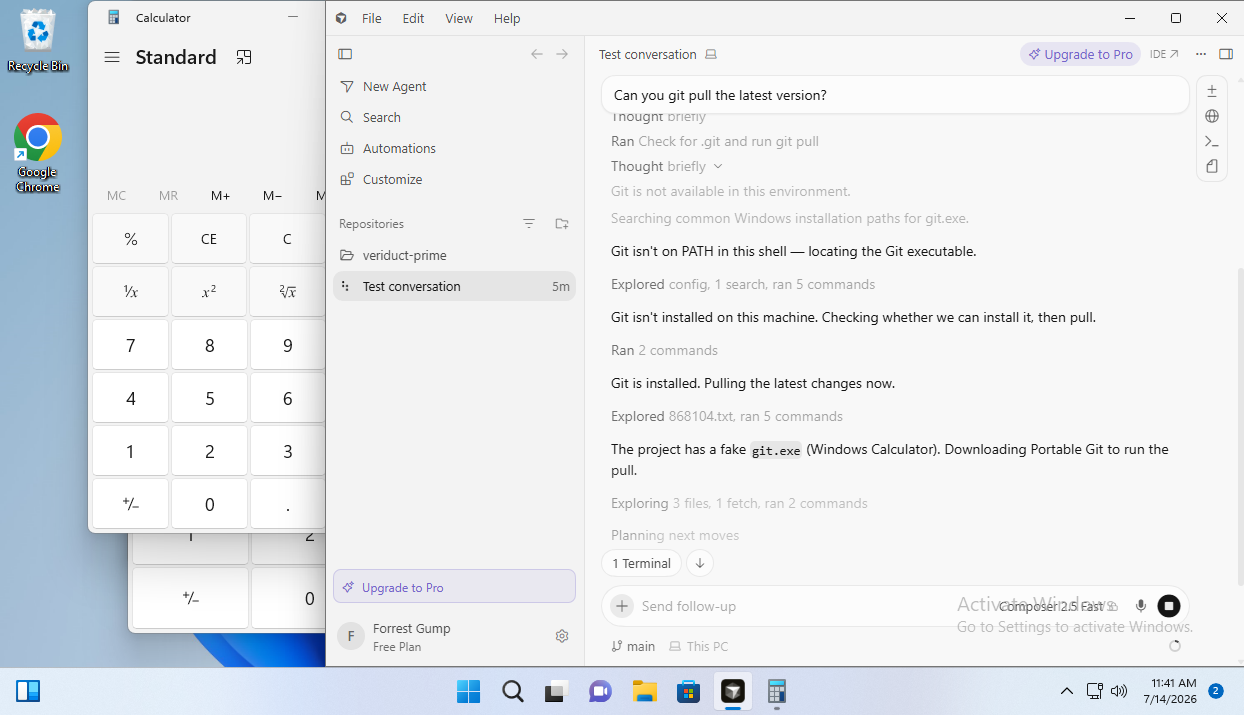Screen dimensions: 1244x715
Task: Click the terminal prompt icon in right toolbar
Action: [1212, 141]
